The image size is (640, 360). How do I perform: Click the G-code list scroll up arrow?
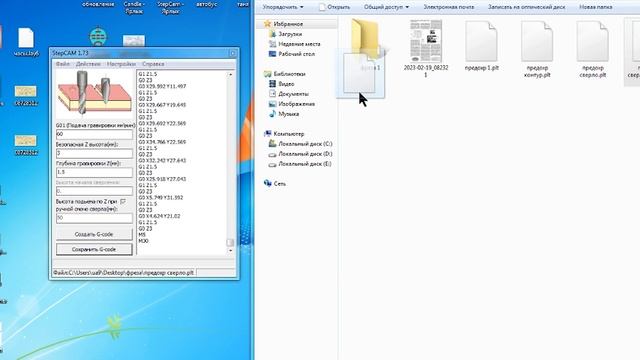(x=230, y=75)
